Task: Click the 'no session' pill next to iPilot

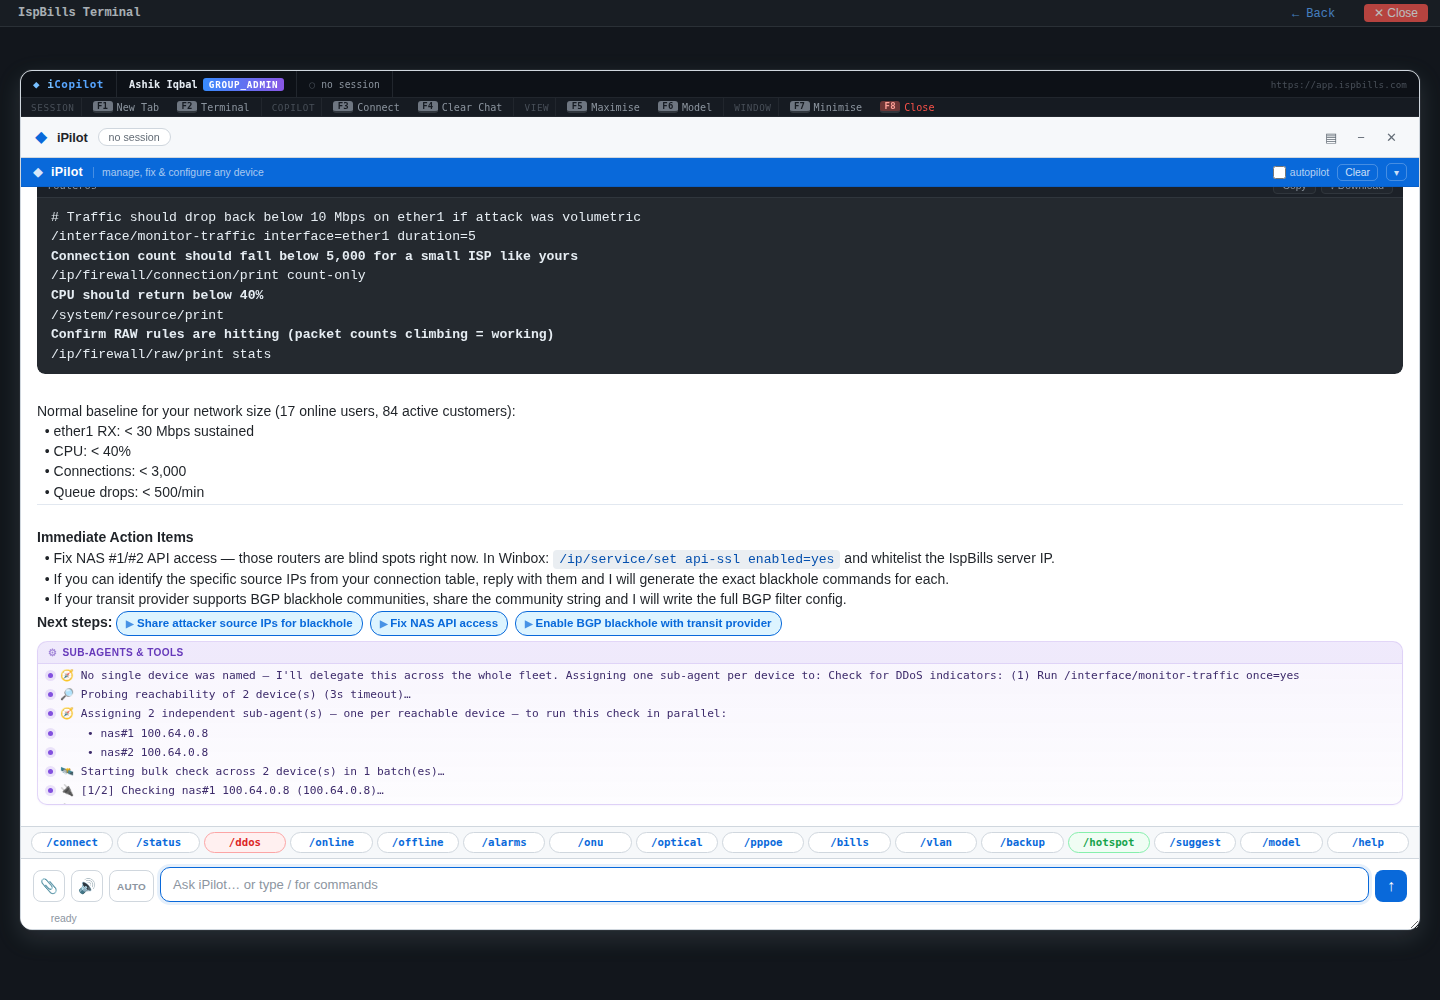Action: (x=134, y=138)
